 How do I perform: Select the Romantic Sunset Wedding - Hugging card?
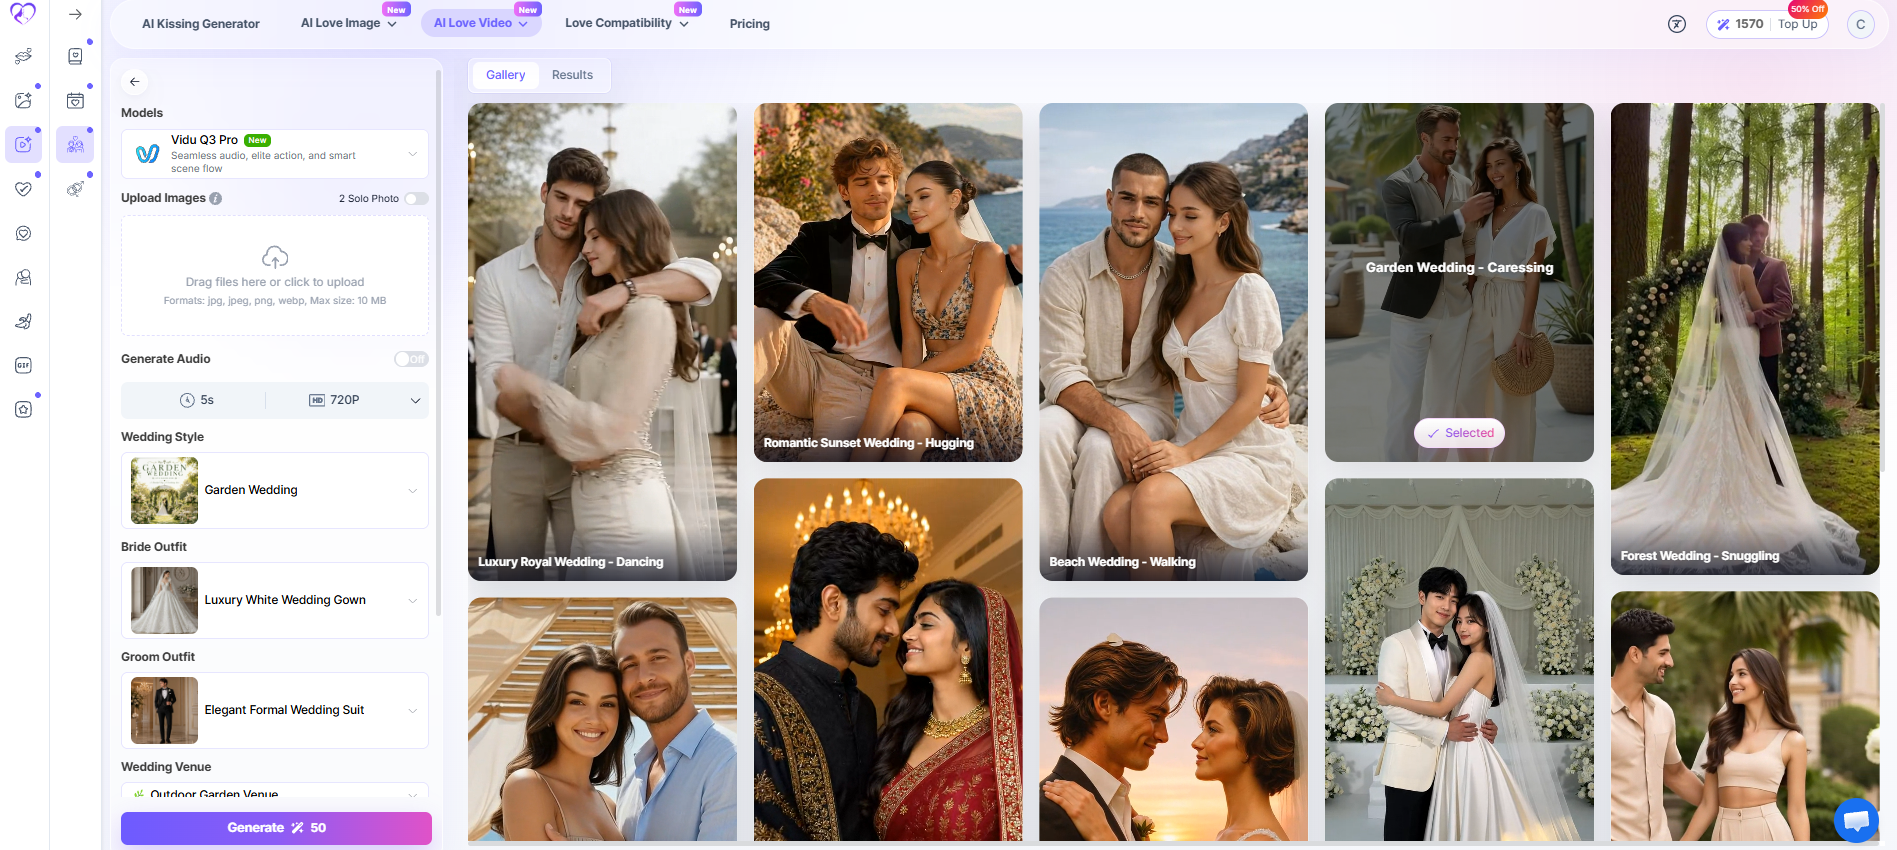tap(888, 282)
